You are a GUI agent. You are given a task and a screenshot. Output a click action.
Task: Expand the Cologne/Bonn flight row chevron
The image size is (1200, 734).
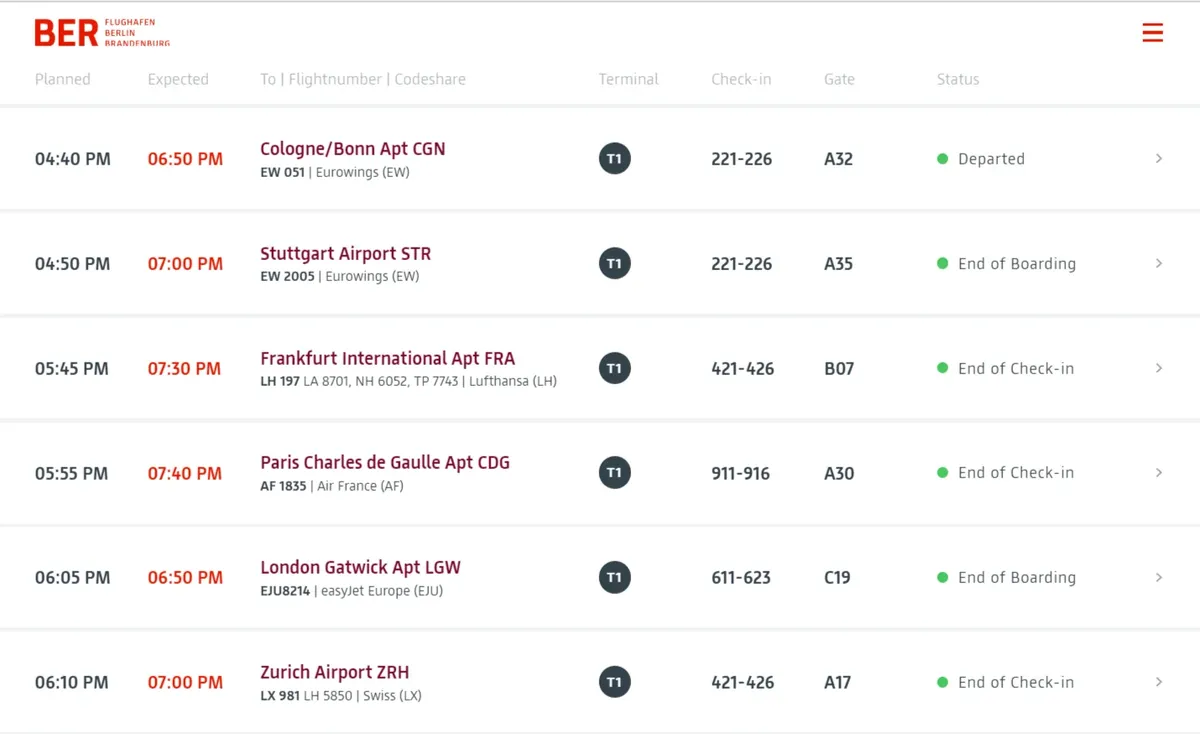(x=1159, y=159)
